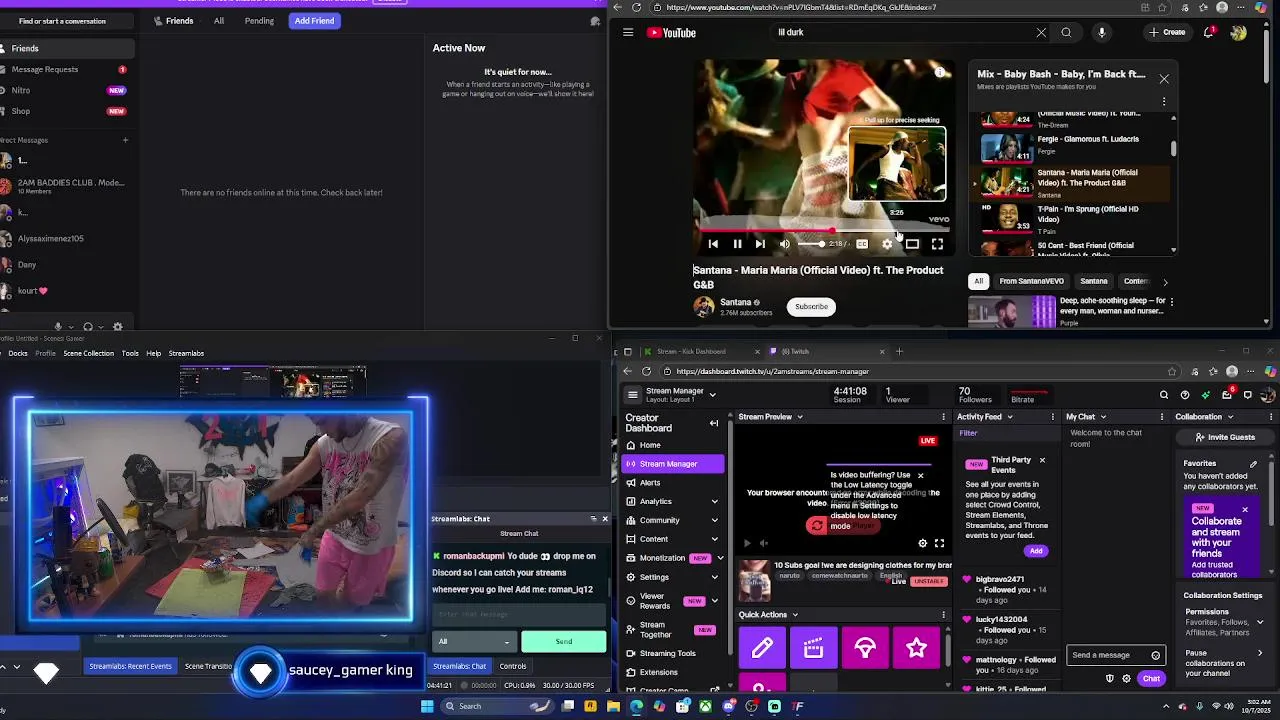Create a new Discord direct message plus
1280x720 pixels.
tap(125, 140)
